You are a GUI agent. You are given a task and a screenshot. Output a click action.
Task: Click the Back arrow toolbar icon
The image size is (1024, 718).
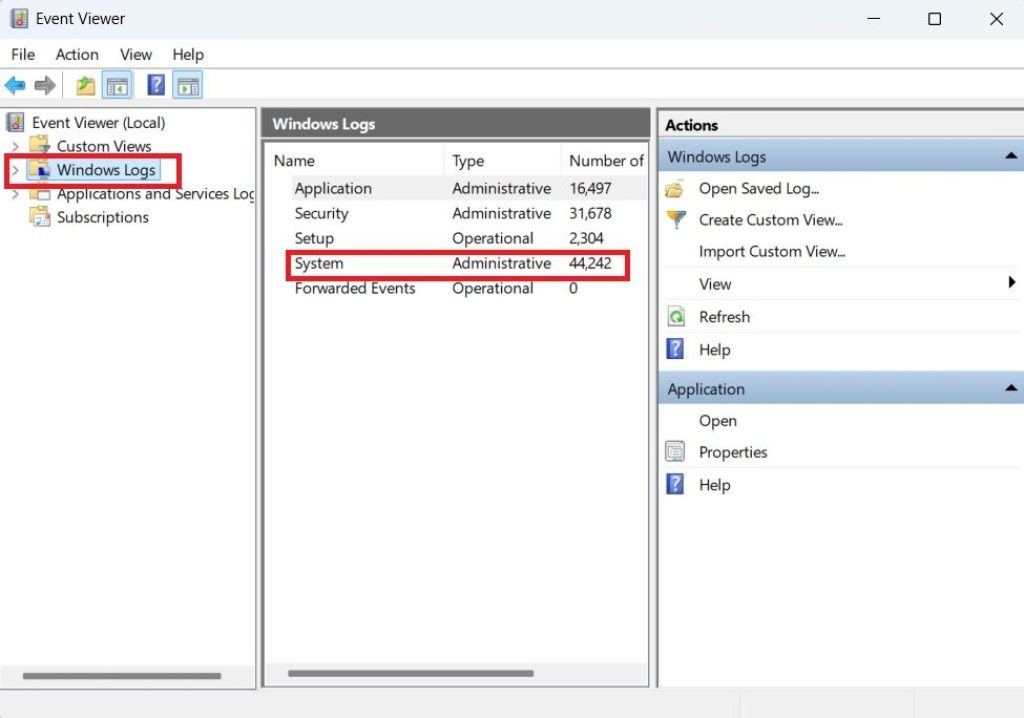(15, 86)
